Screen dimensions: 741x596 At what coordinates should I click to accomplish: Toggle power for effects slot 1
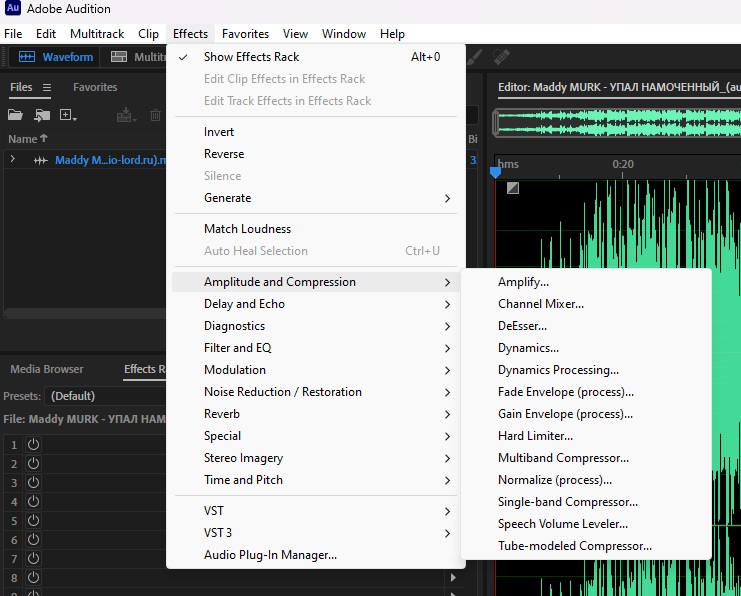point(33,444)
